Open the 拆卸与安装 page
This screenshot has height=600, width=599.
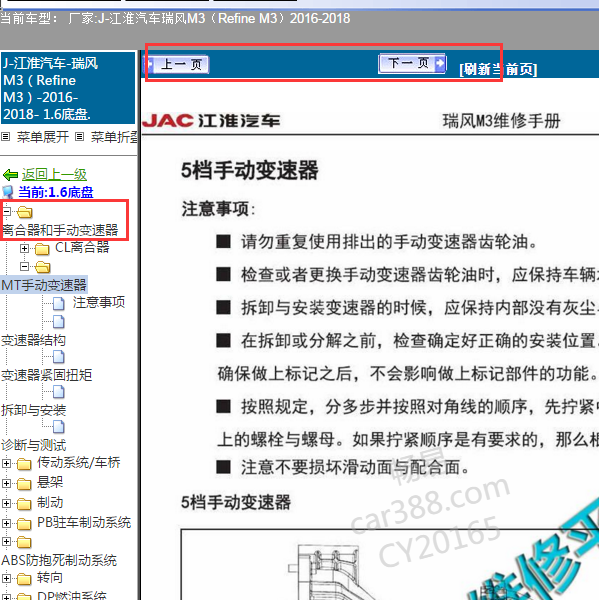tap(33, 410)
